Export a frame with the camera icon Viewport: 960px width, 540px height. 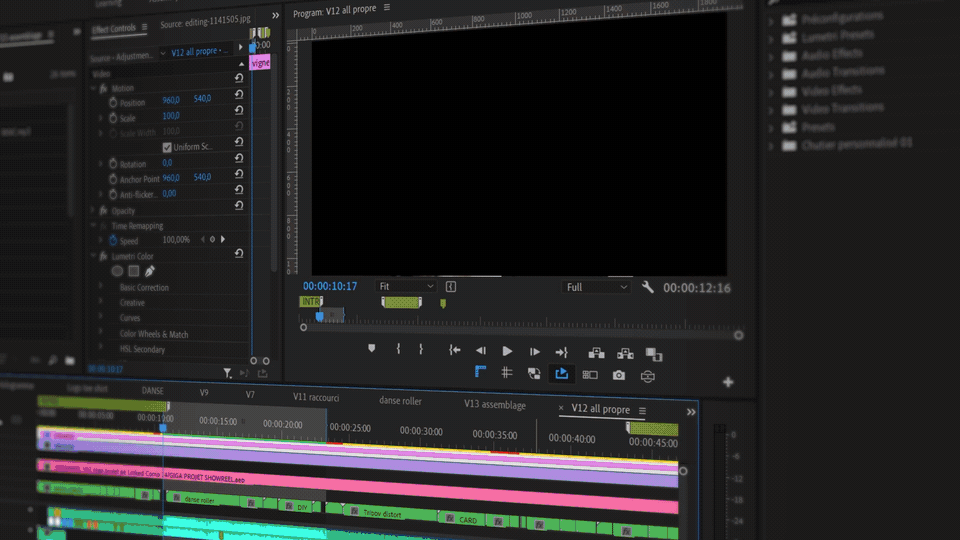click(619, 375)
